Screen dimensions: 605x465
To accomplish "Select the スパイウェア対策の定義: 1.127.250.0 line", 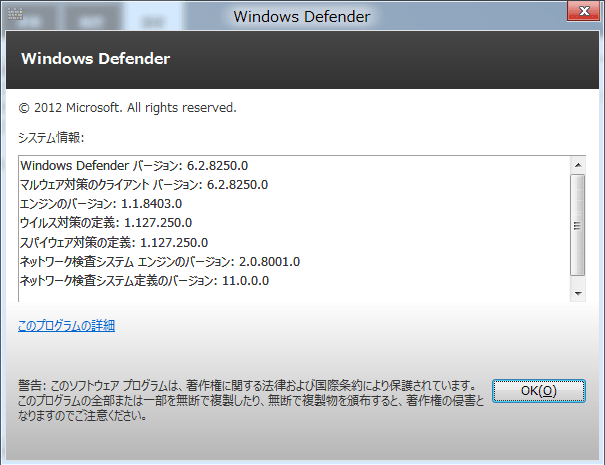I will point(114,242).
